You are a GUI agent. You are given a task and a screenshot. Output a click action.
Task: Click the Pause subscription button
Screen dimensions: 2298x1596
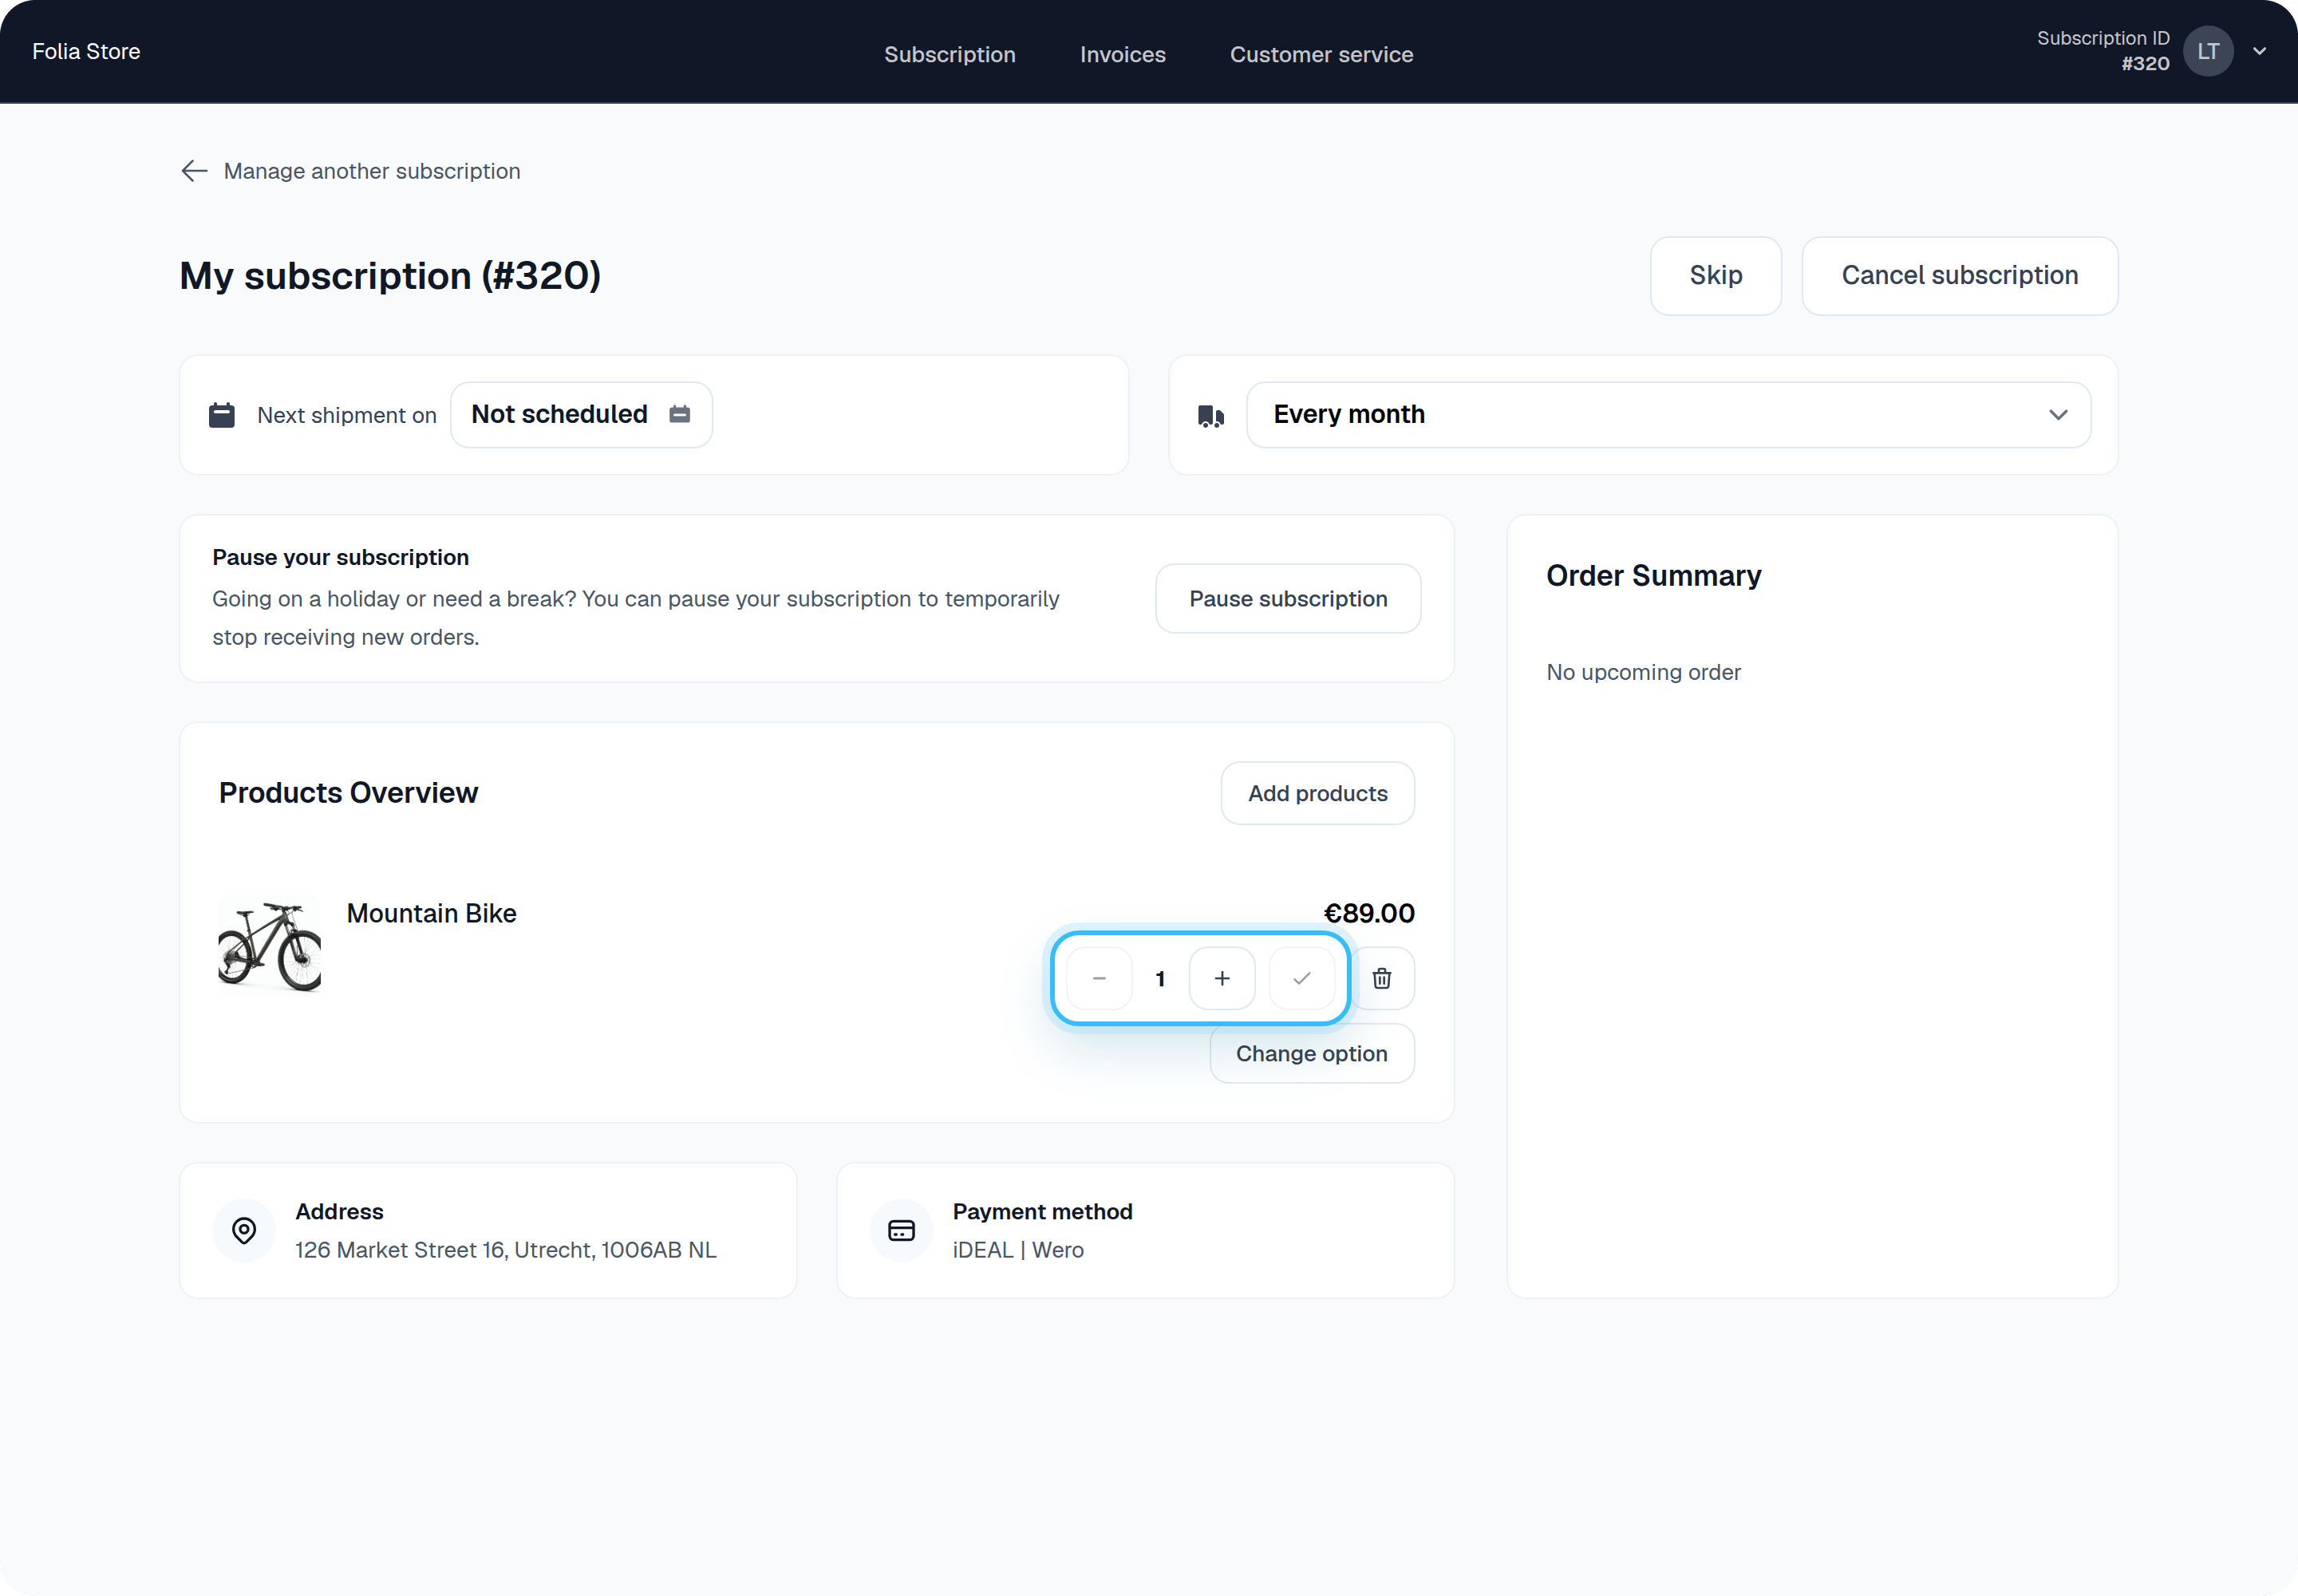(x=1288, y=598)
